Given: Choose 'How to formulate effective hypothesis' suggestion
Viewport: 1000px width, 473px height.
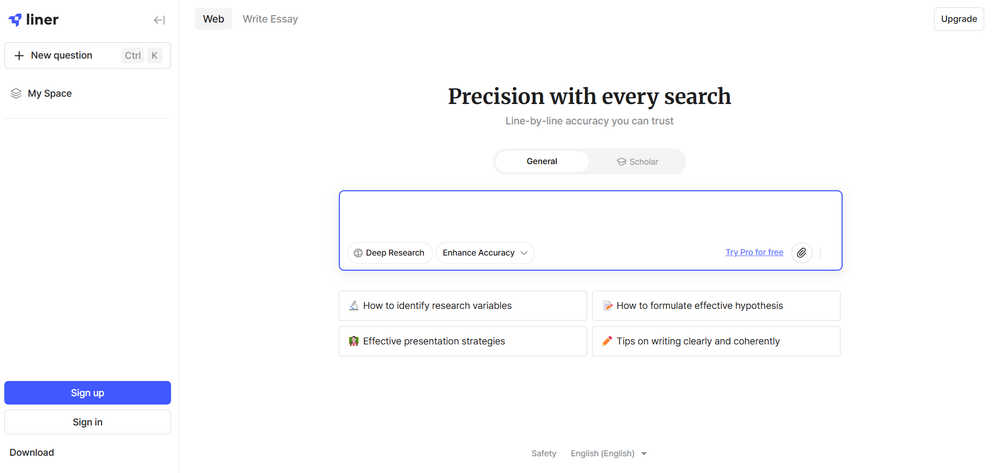Looking at the screenshot, I should 716,306.
